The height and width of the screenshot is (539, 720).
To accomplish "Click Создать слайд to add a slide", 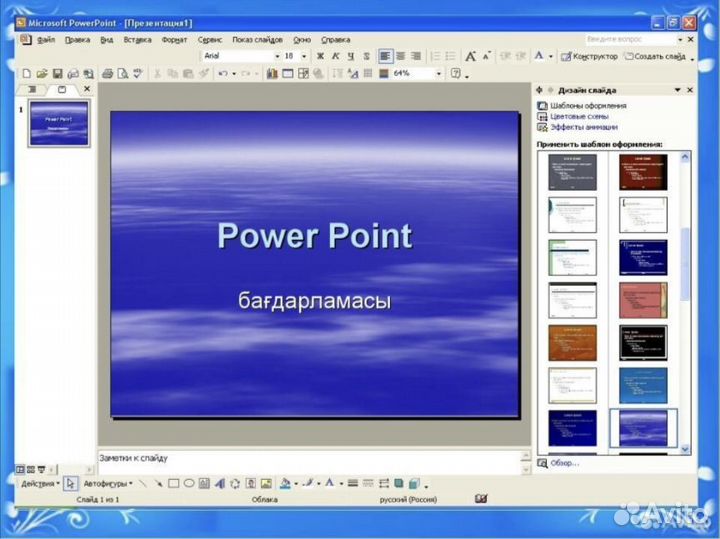I will (655, 56).
